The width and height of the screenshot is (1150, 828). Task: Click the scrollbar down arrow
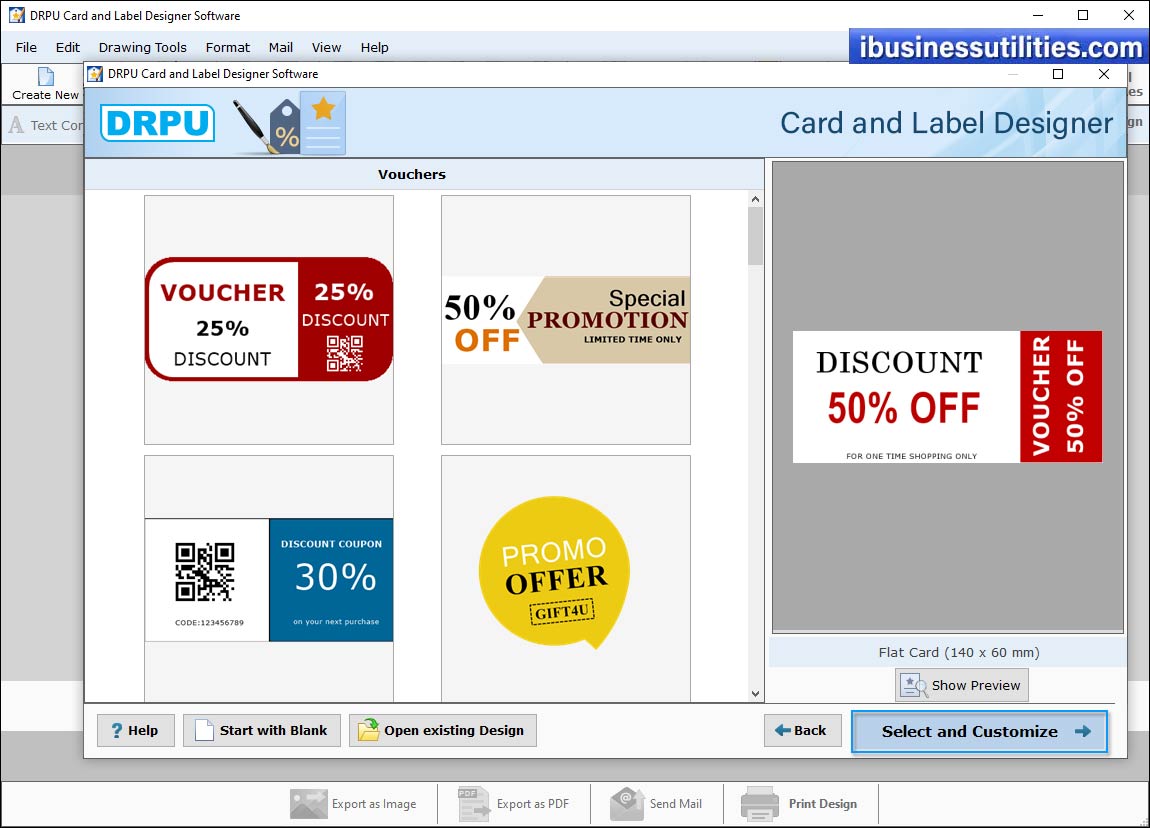coord(756,692)
